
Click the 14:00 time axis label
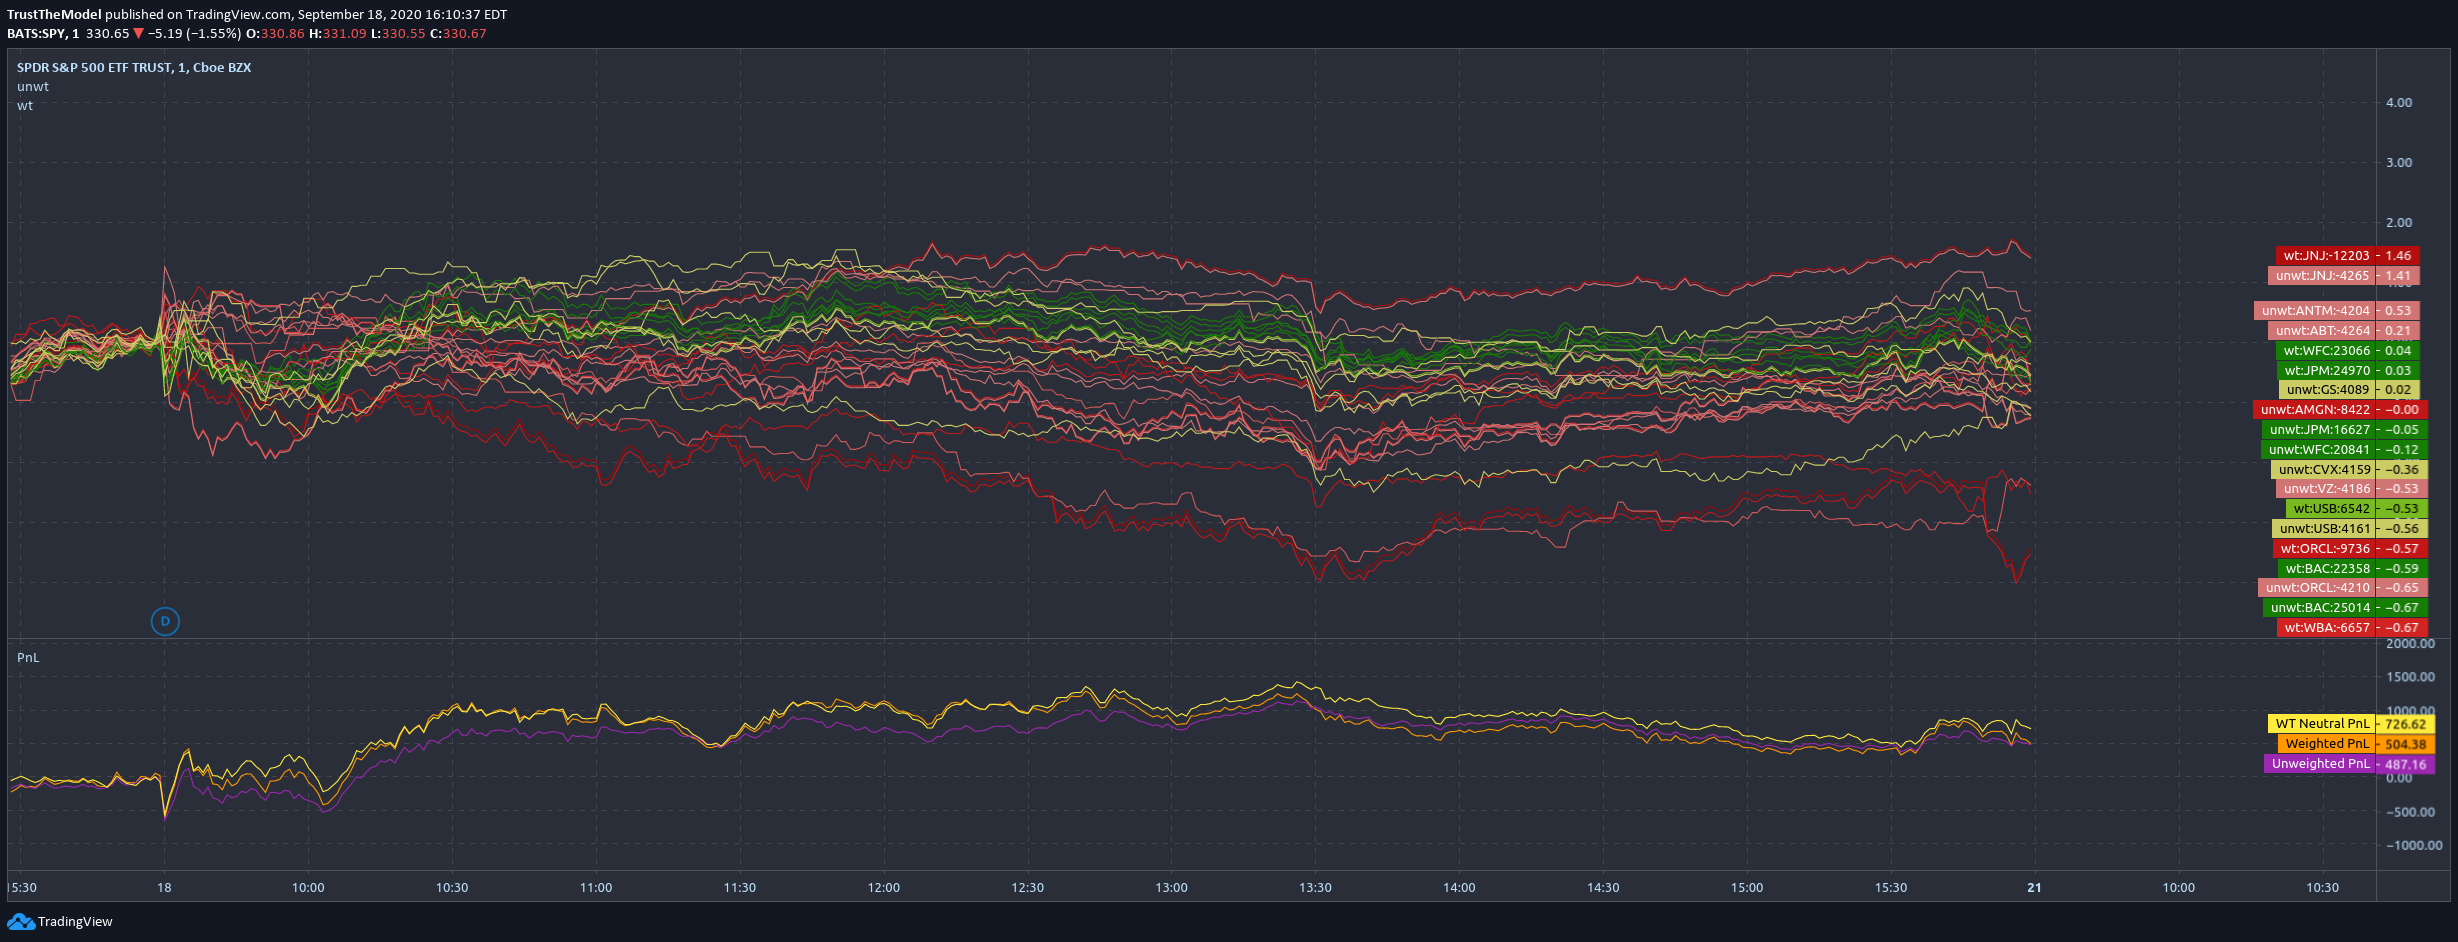[x=1459, y=887]
